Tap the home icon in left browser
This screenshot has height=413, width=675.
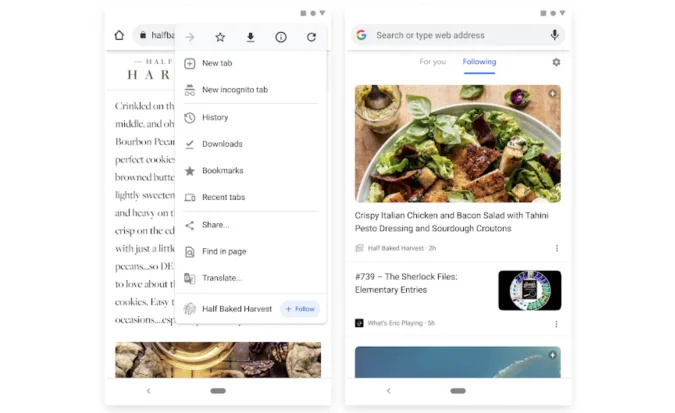[119, 35]
